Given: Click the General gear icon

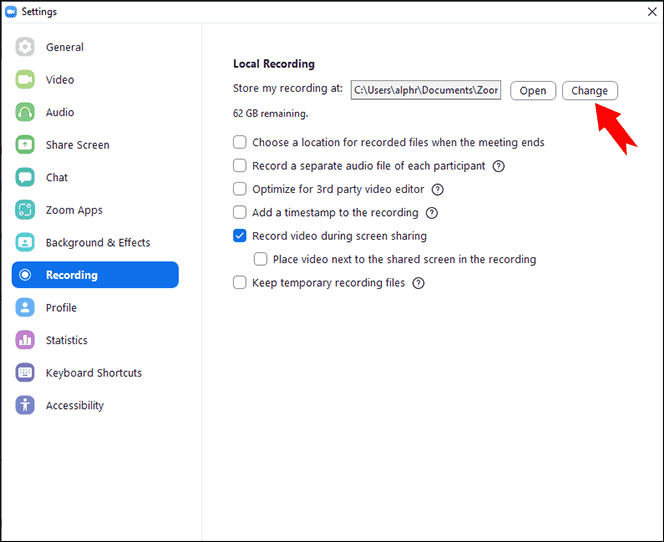Looking at the screenshot, I should (25, 47).
